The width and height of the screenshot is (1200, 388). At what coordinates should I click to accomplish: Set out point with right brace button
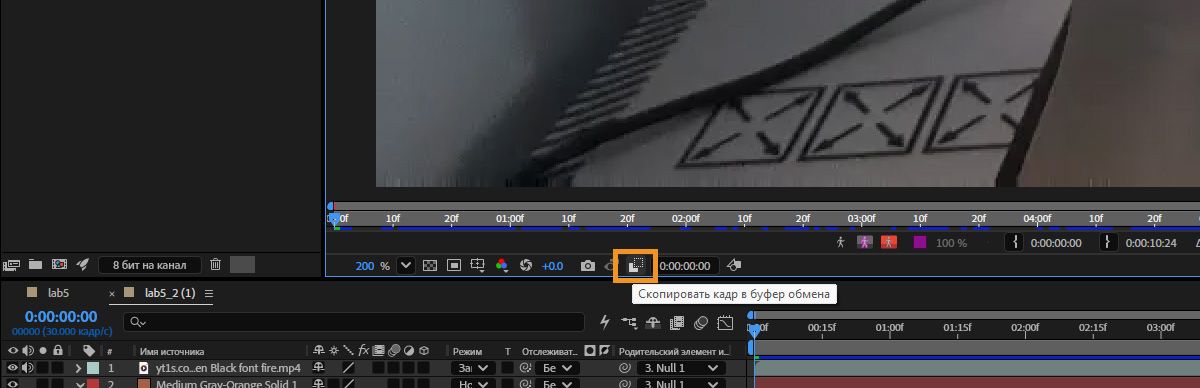1110,242
